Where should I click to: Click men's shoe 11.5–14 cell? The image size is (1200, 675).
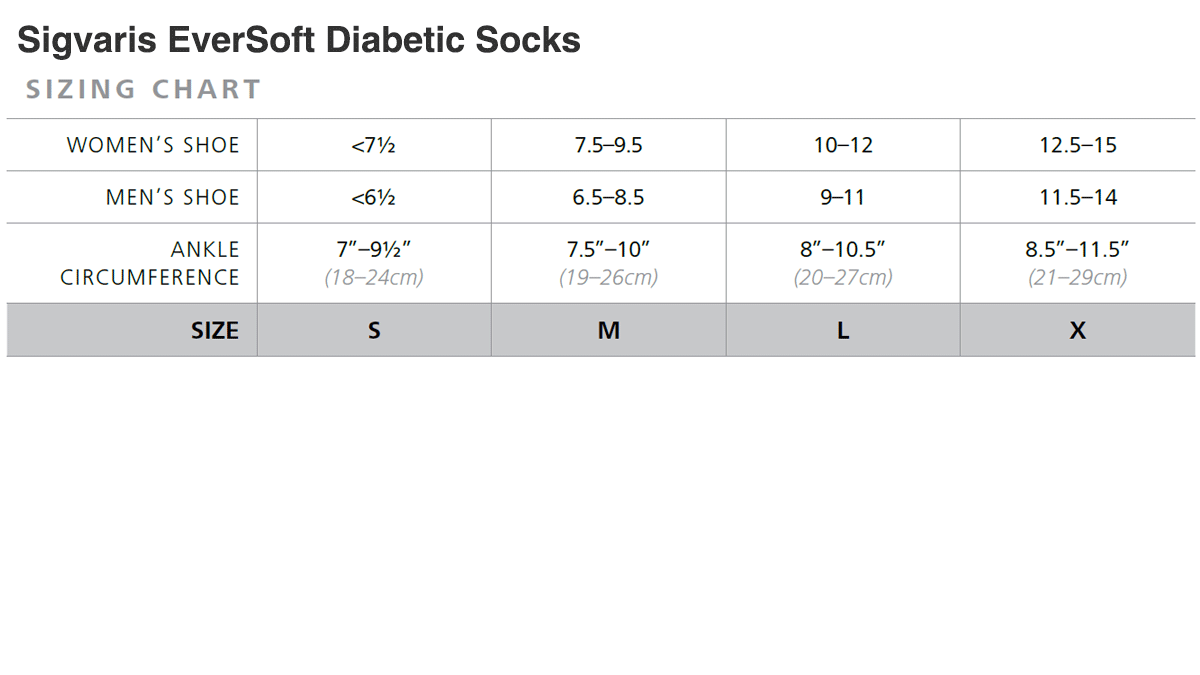pos(1077,197)
